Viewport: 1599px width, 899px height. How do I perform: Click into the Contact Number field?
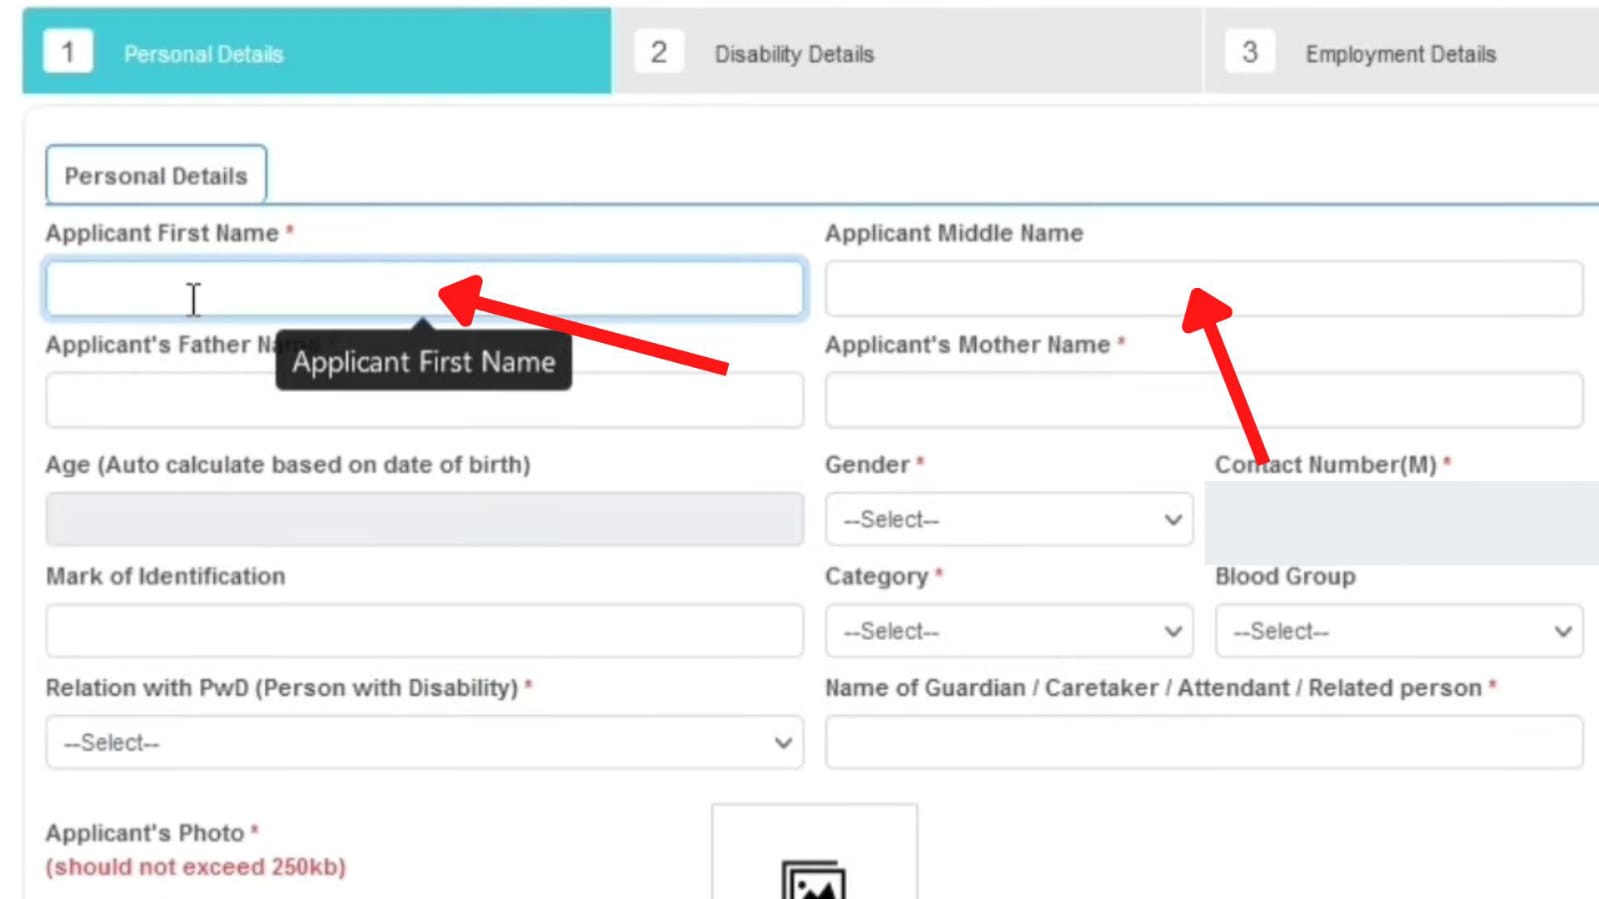click(x=1400, y=519)
